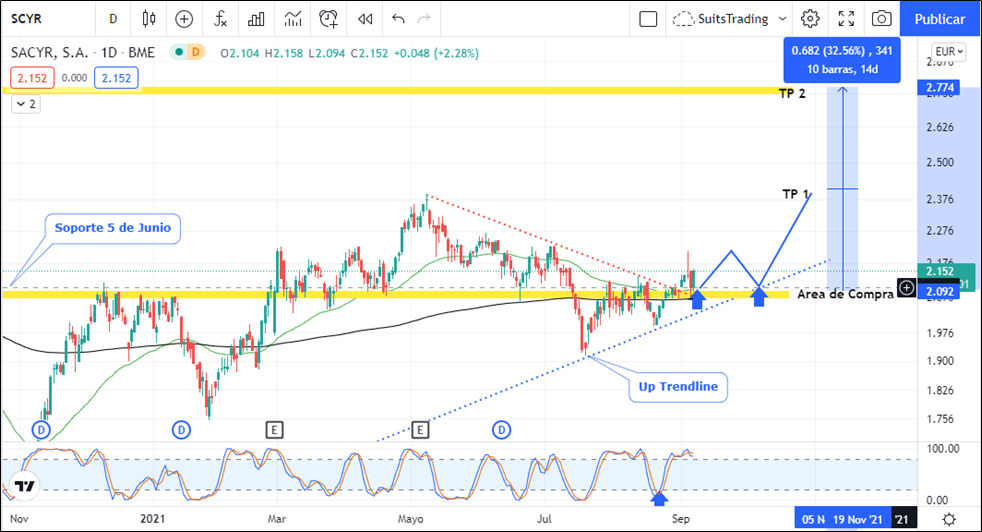Open the EUR currency dropdown
This screenshot has width=982, height=532.
click(x=948, y=52)
